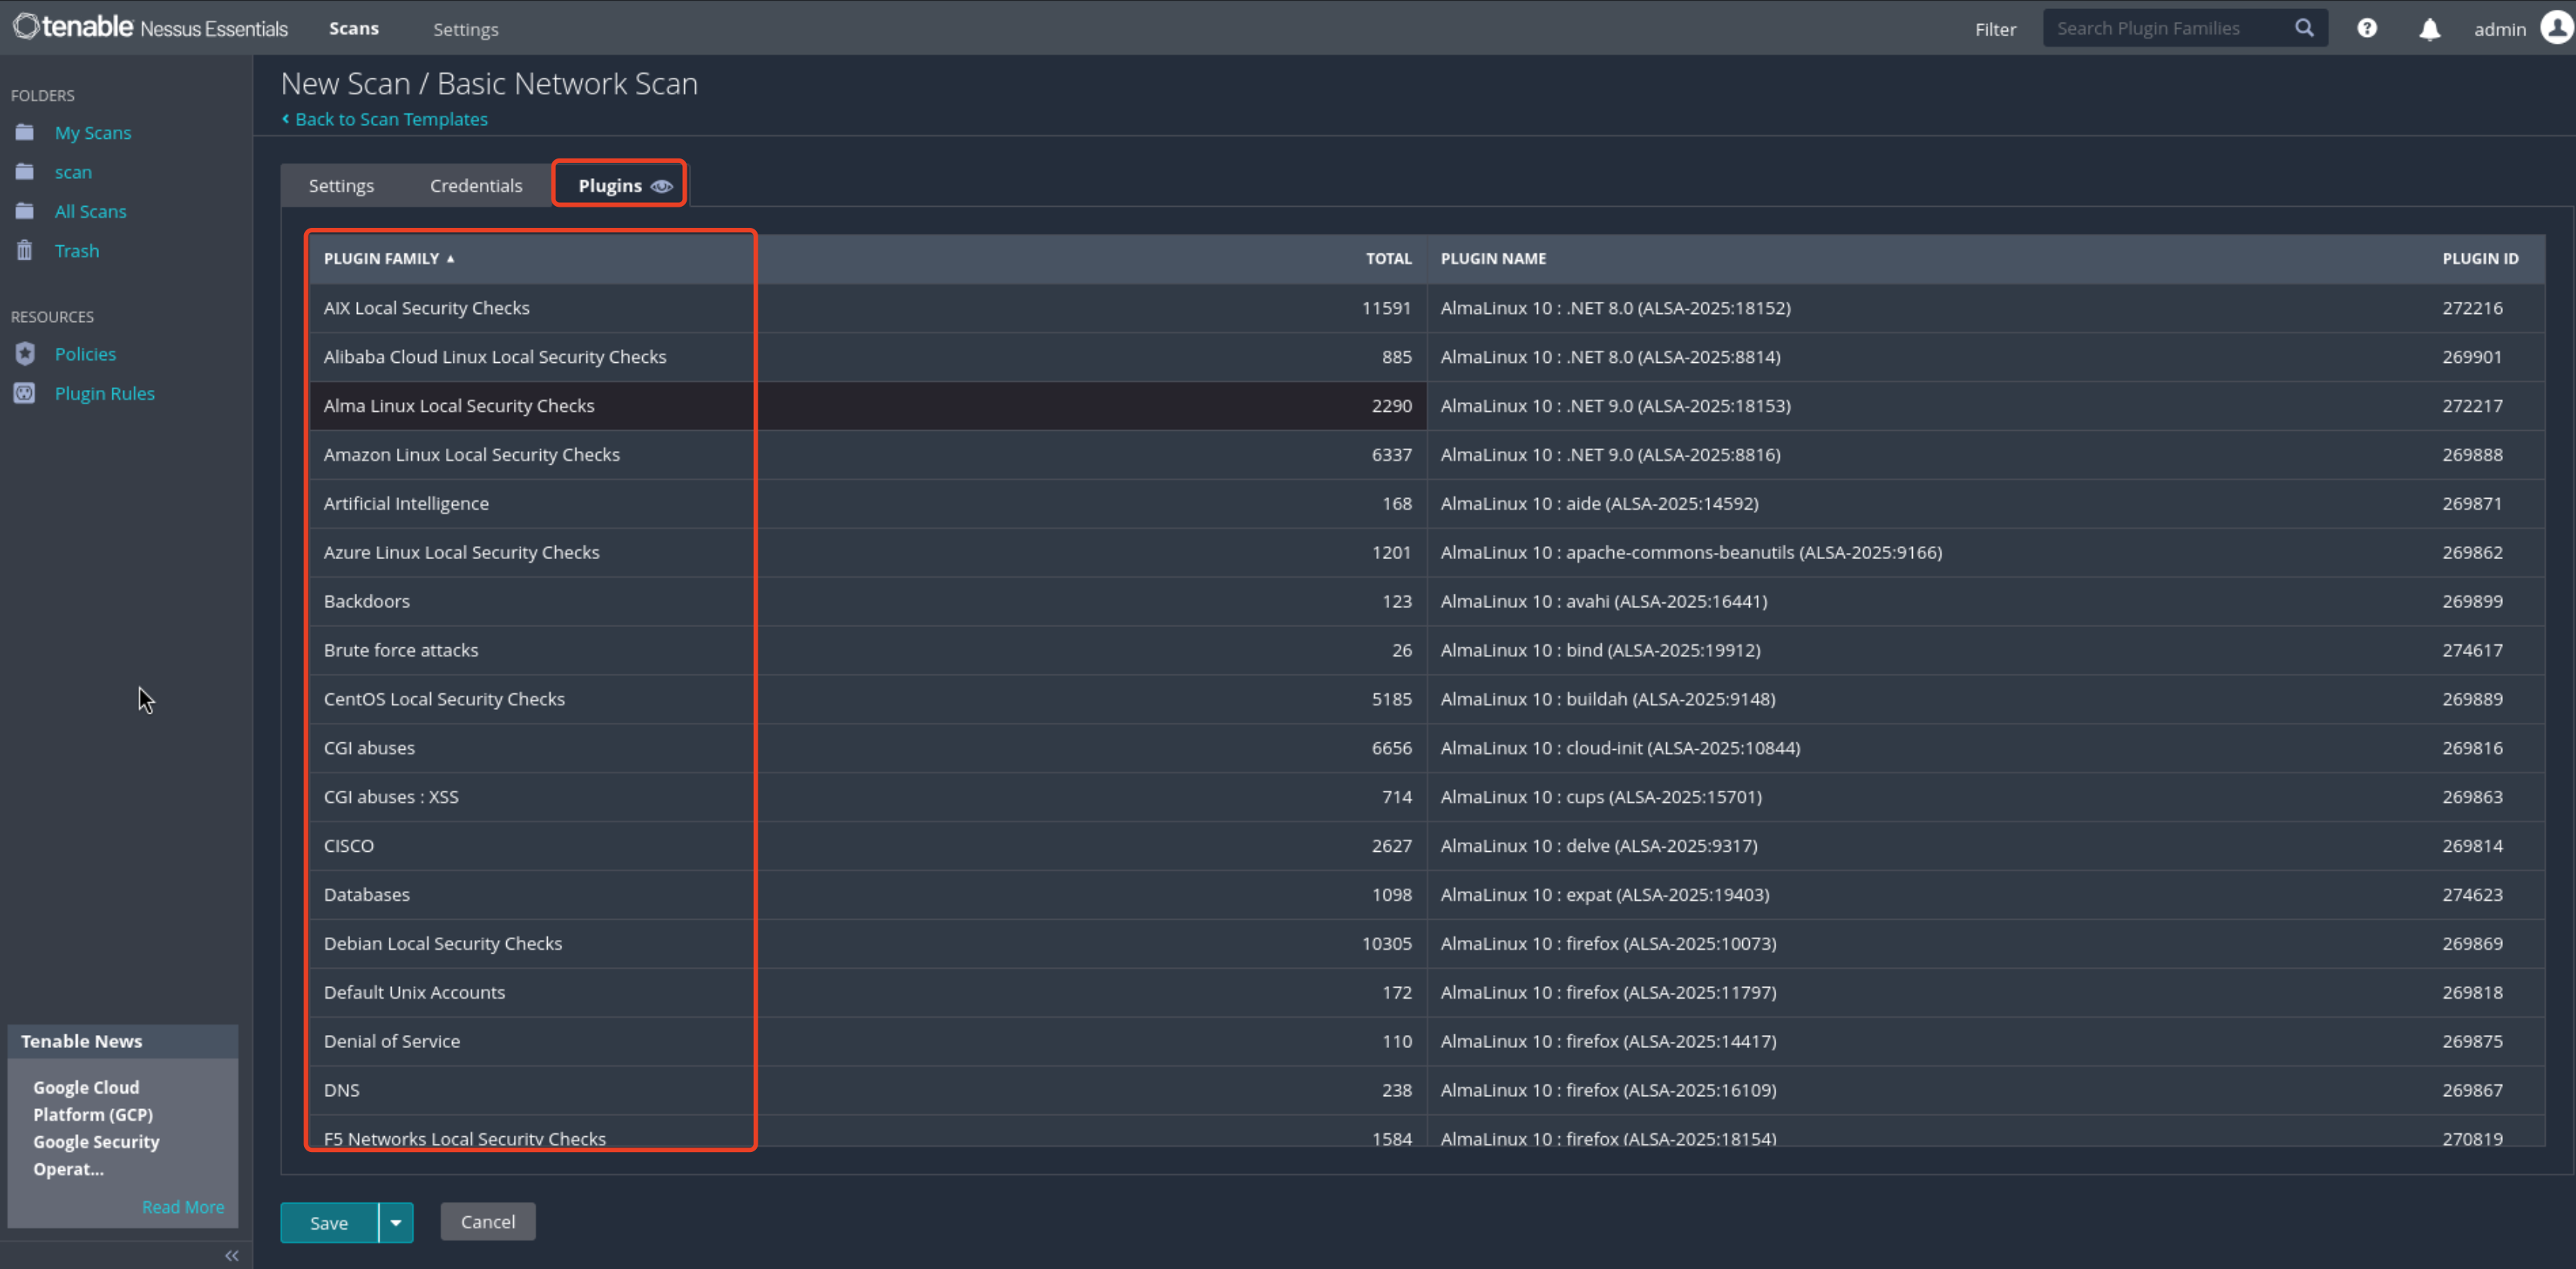Open Read More in Tenable News
Screen dimensions: 2576x1269
pyautogui.click(x=183, y=1206)
